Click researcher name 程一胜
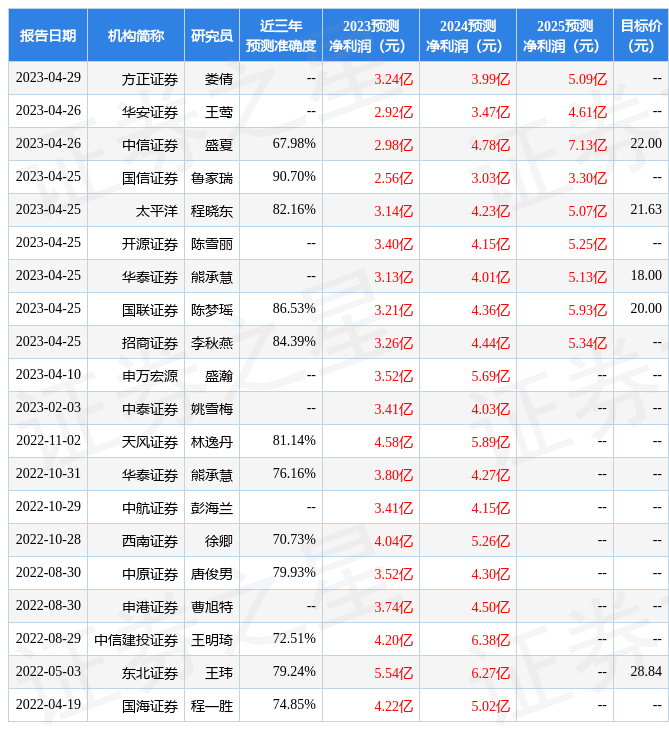This screenshot has height=730, width=669. [212, 706]
